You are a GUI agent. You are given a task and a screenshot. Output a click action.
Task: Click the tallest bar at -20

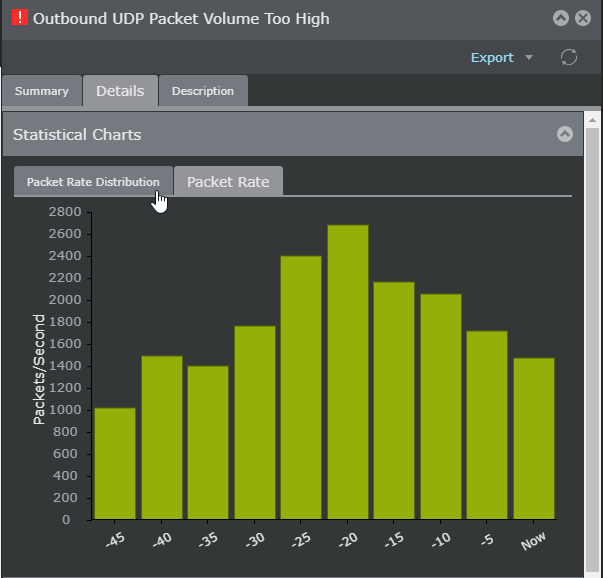point(348,372)
